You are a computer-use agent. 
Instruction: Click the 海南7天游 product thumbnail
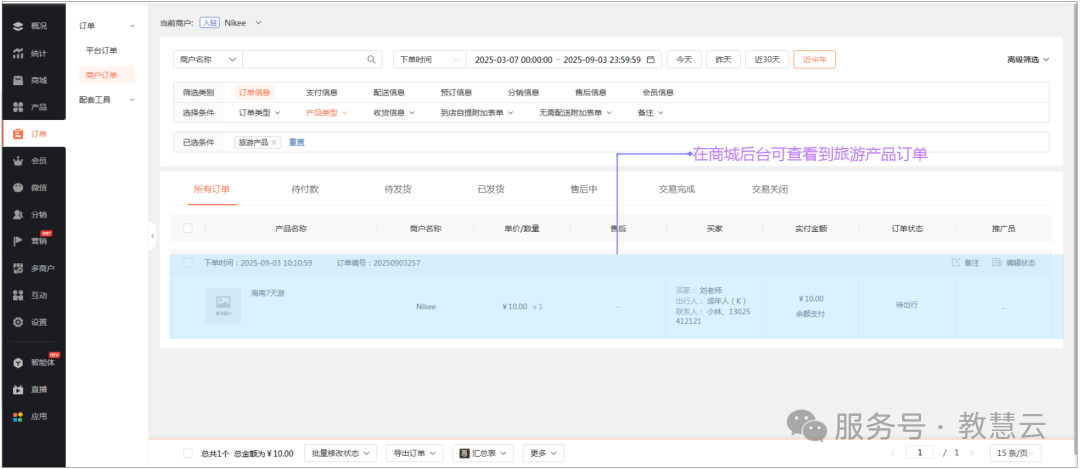tap(223, 305)
